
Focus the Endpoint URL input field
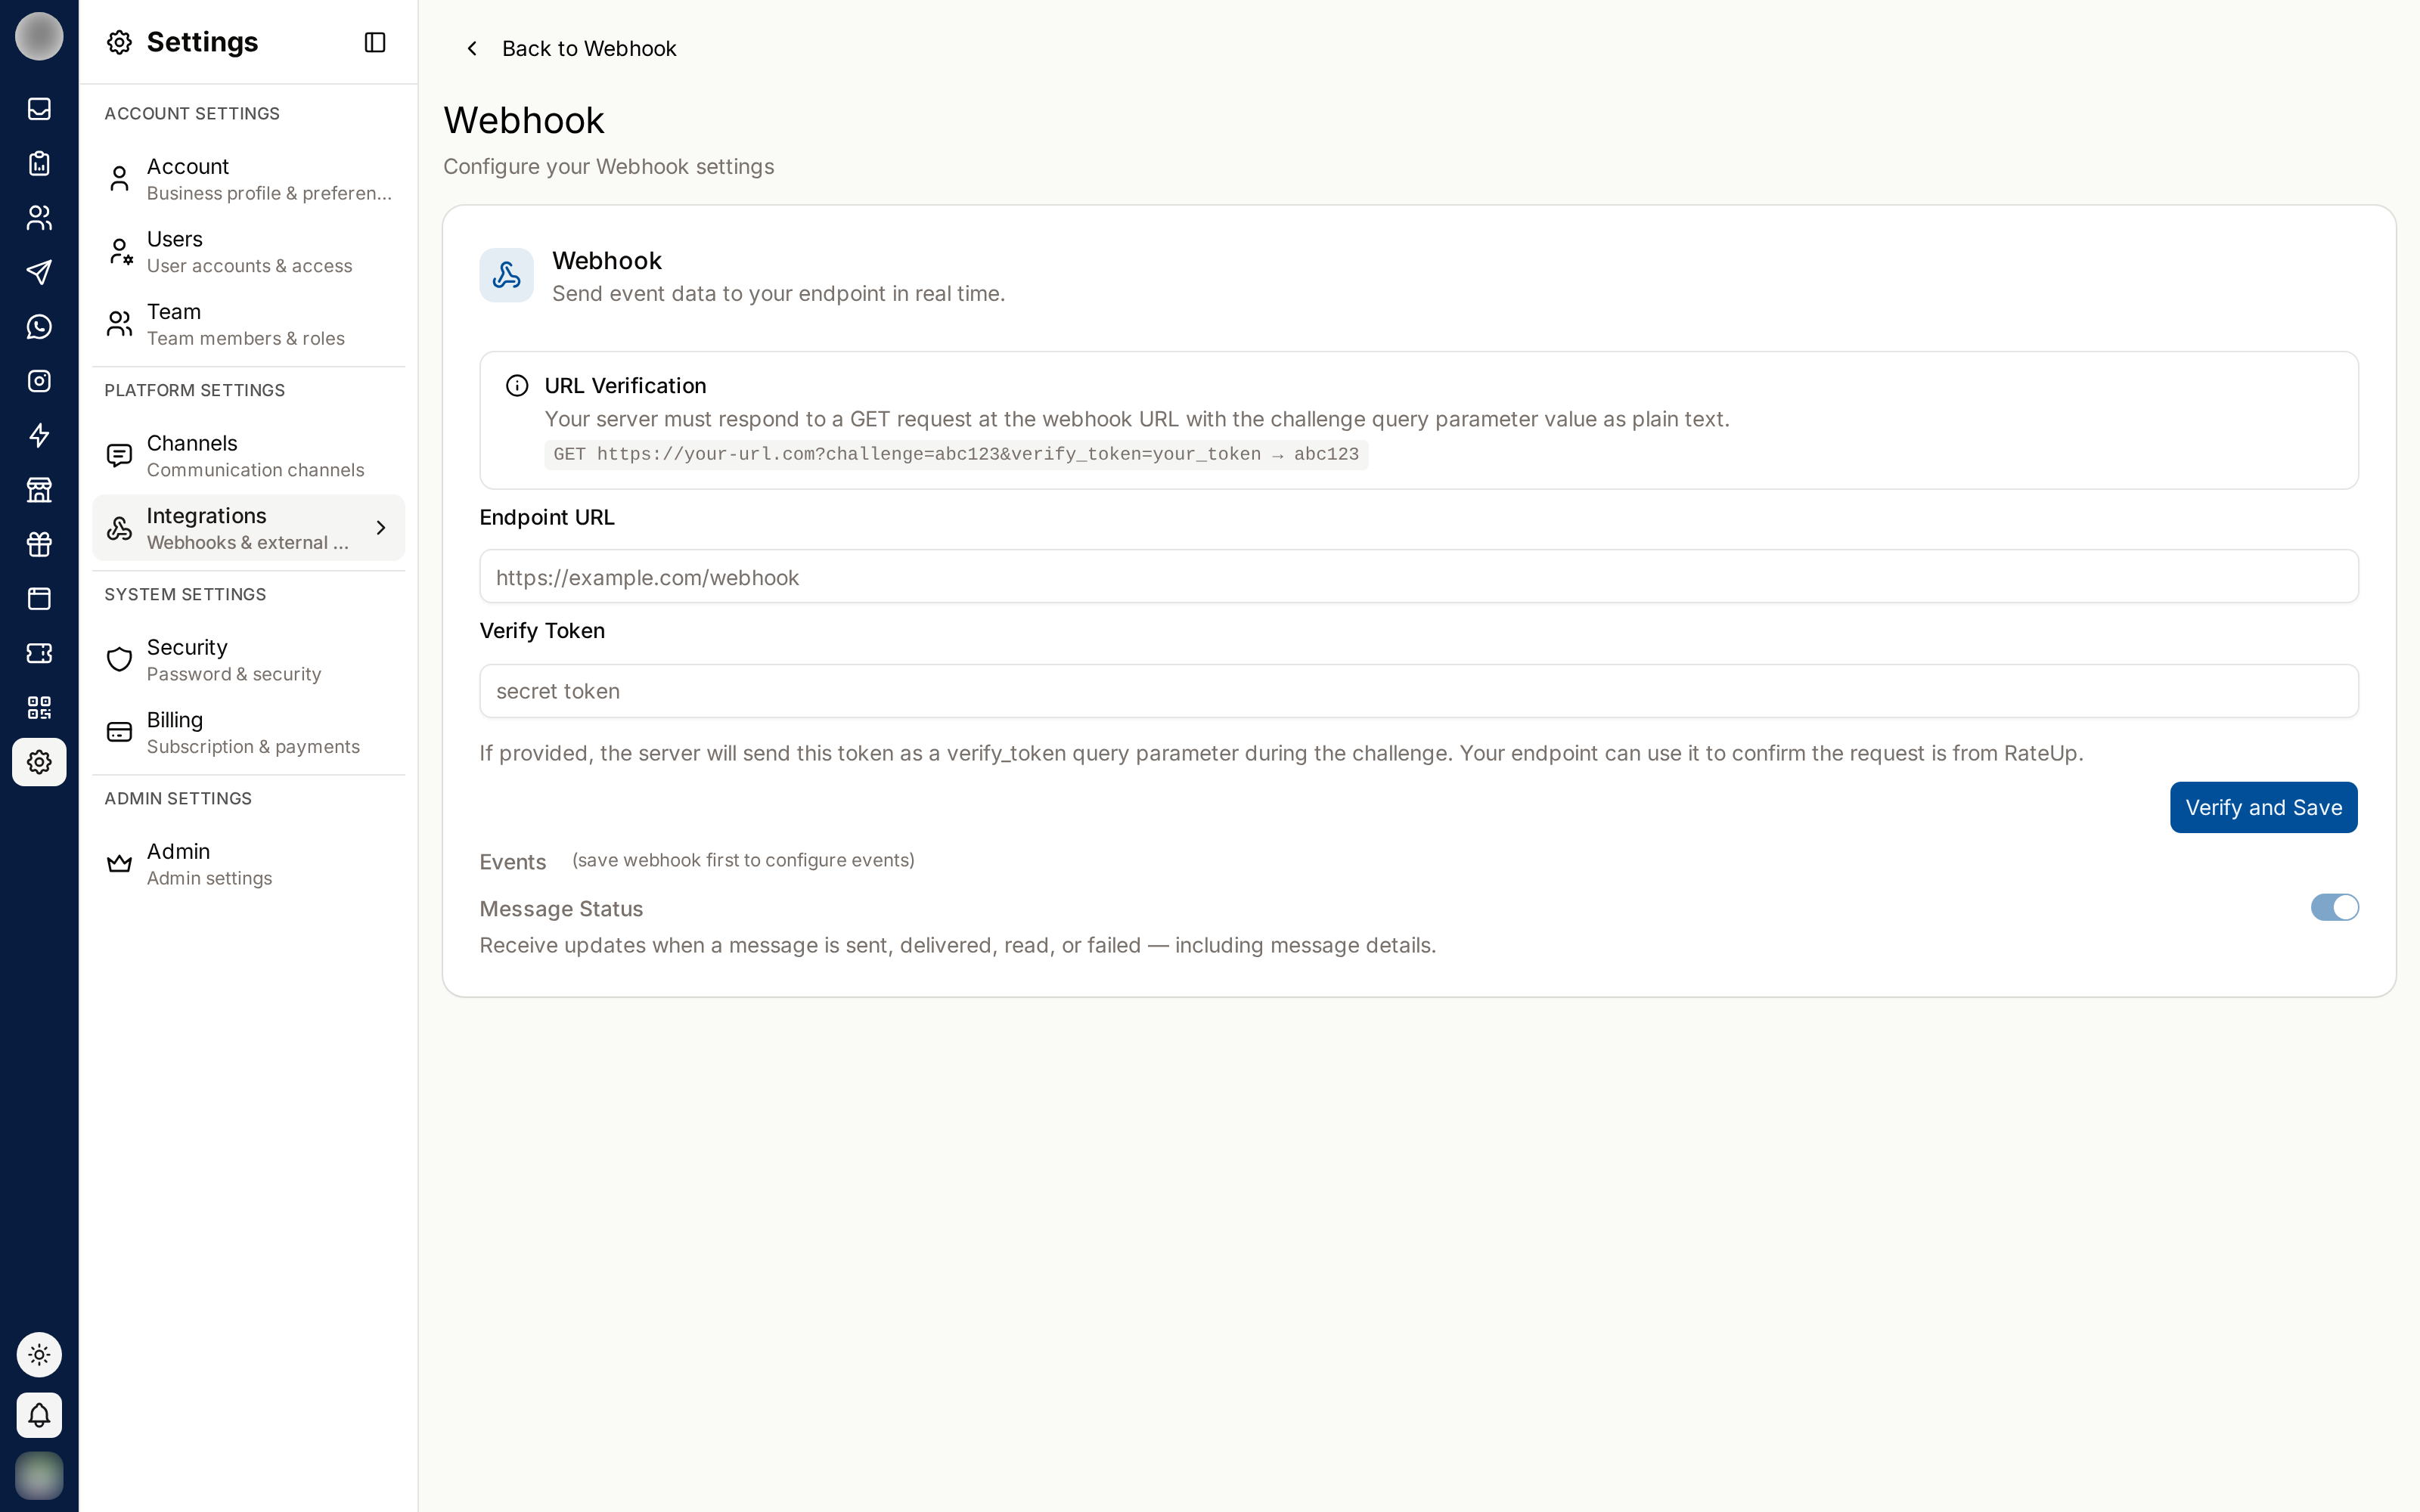point(1419,577)
